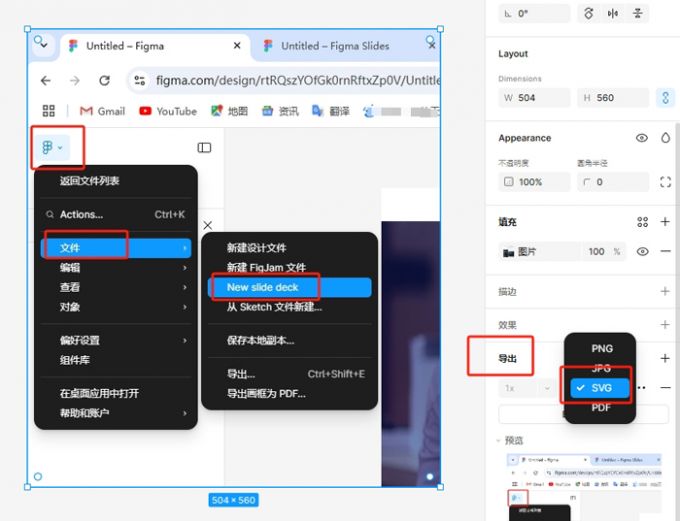
Task: Open the site info icon in address bar
Action: [140, 81]
